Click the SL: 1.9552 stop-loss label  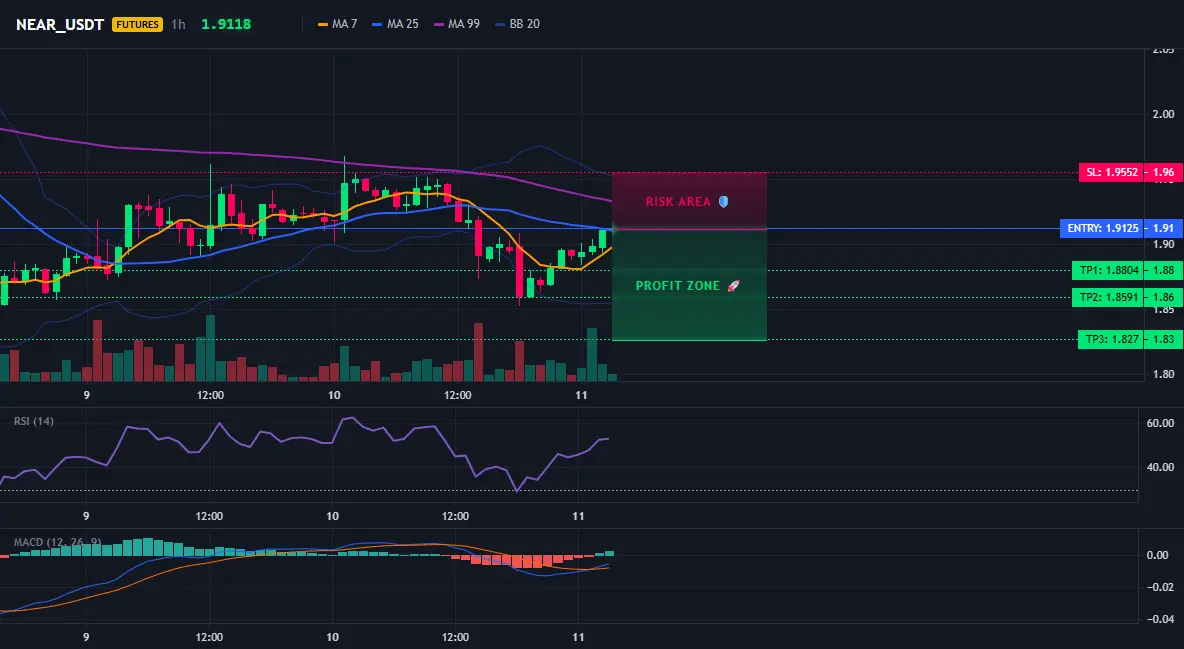click(x=1112, y=172)
